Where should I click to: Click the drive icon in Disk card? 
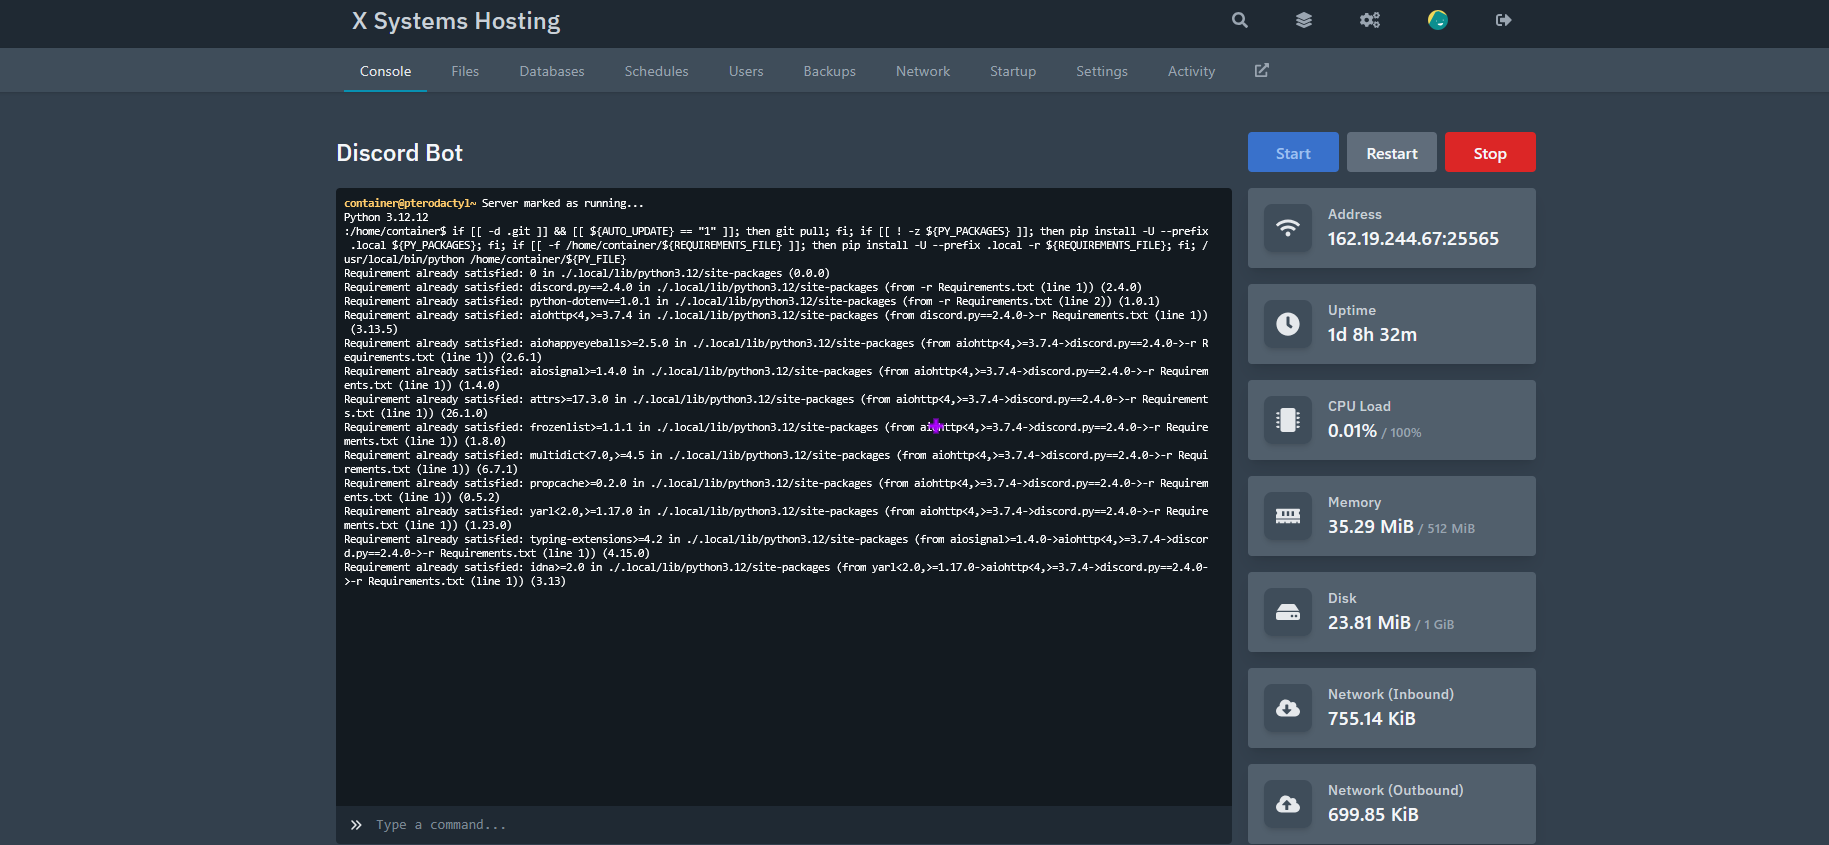pyautogui.click(x=1288, y=612)
